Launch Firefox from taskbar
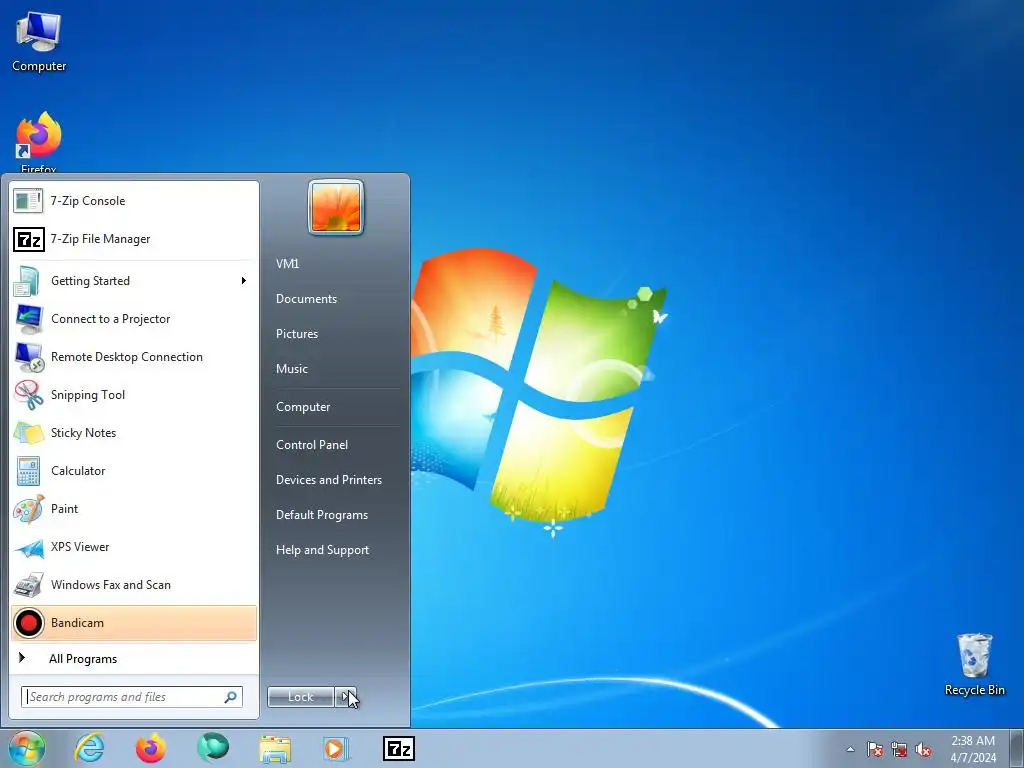Screen dimensions: 1024x768 pos(151,748)
